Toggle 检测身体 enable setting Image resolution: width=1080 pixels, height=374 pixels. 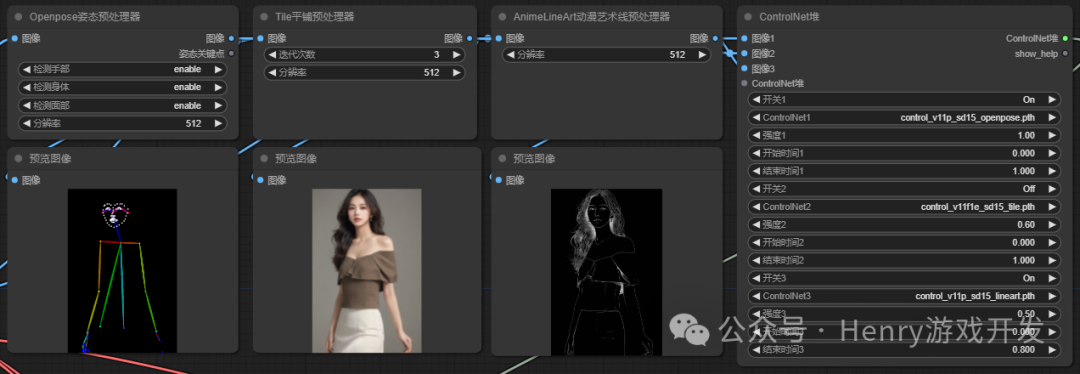coord(123,87)
